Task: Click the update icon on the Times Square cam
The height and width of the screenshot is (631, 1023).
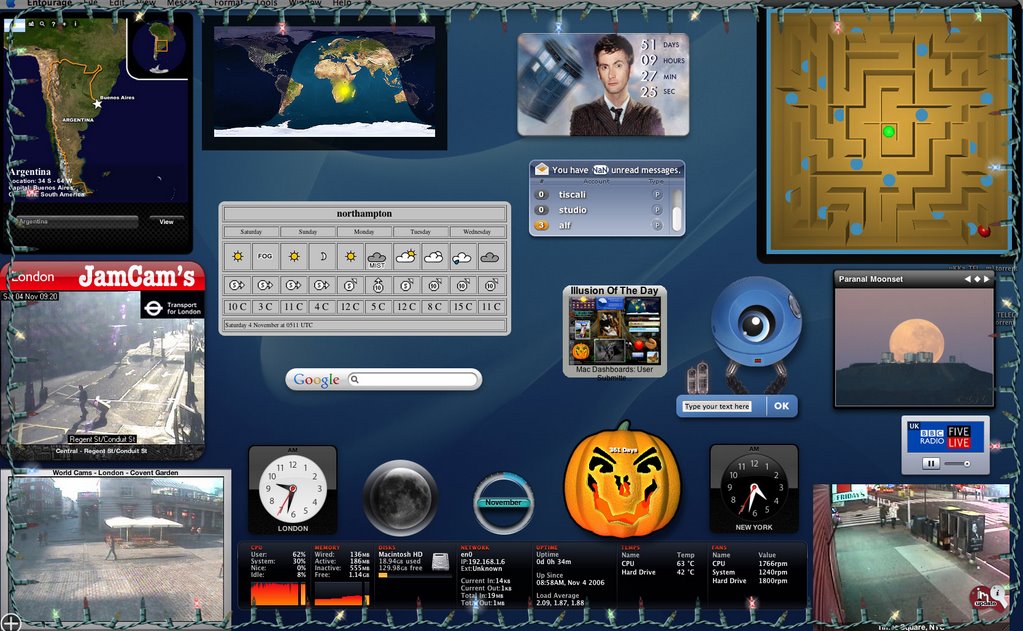Action: point(986,598)
